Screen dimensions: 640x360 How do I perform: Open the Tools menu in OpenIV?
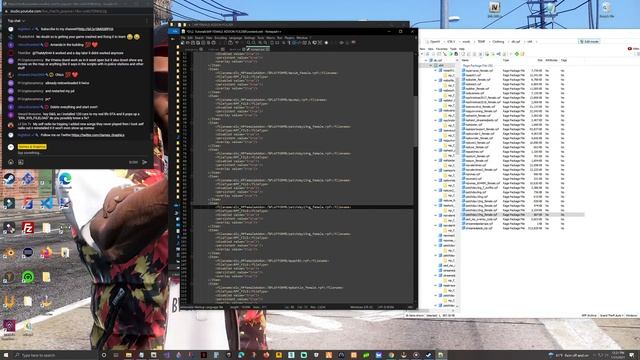coord(453,49)
